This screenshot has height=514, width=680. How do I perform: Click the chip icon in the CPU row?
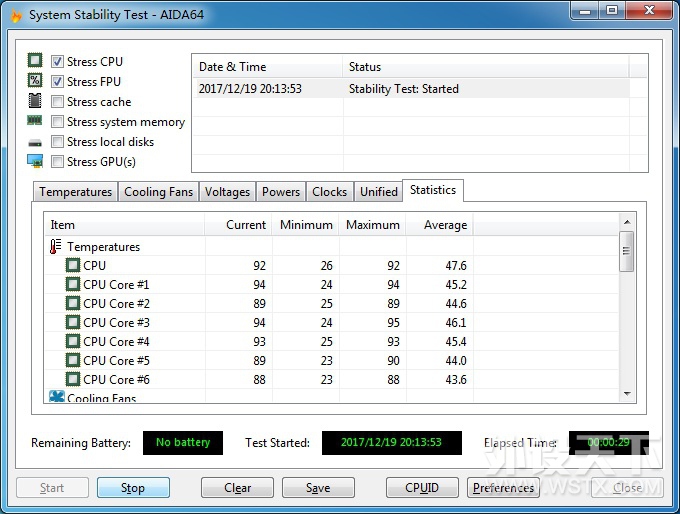(x=73, y=265)
